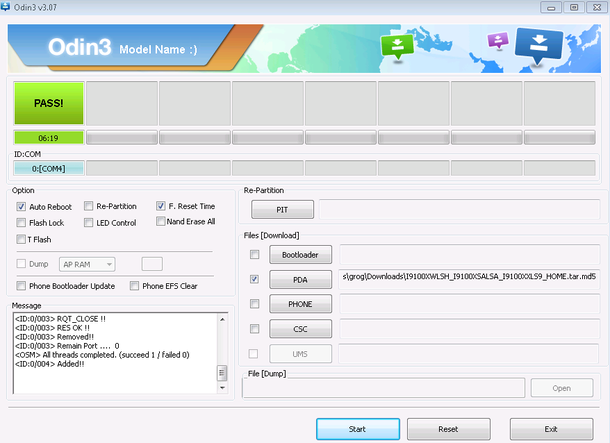Tick the Nand Erase All checkbox
The image size is (610, 443).
pyautogui.click(x=161, y=222)
